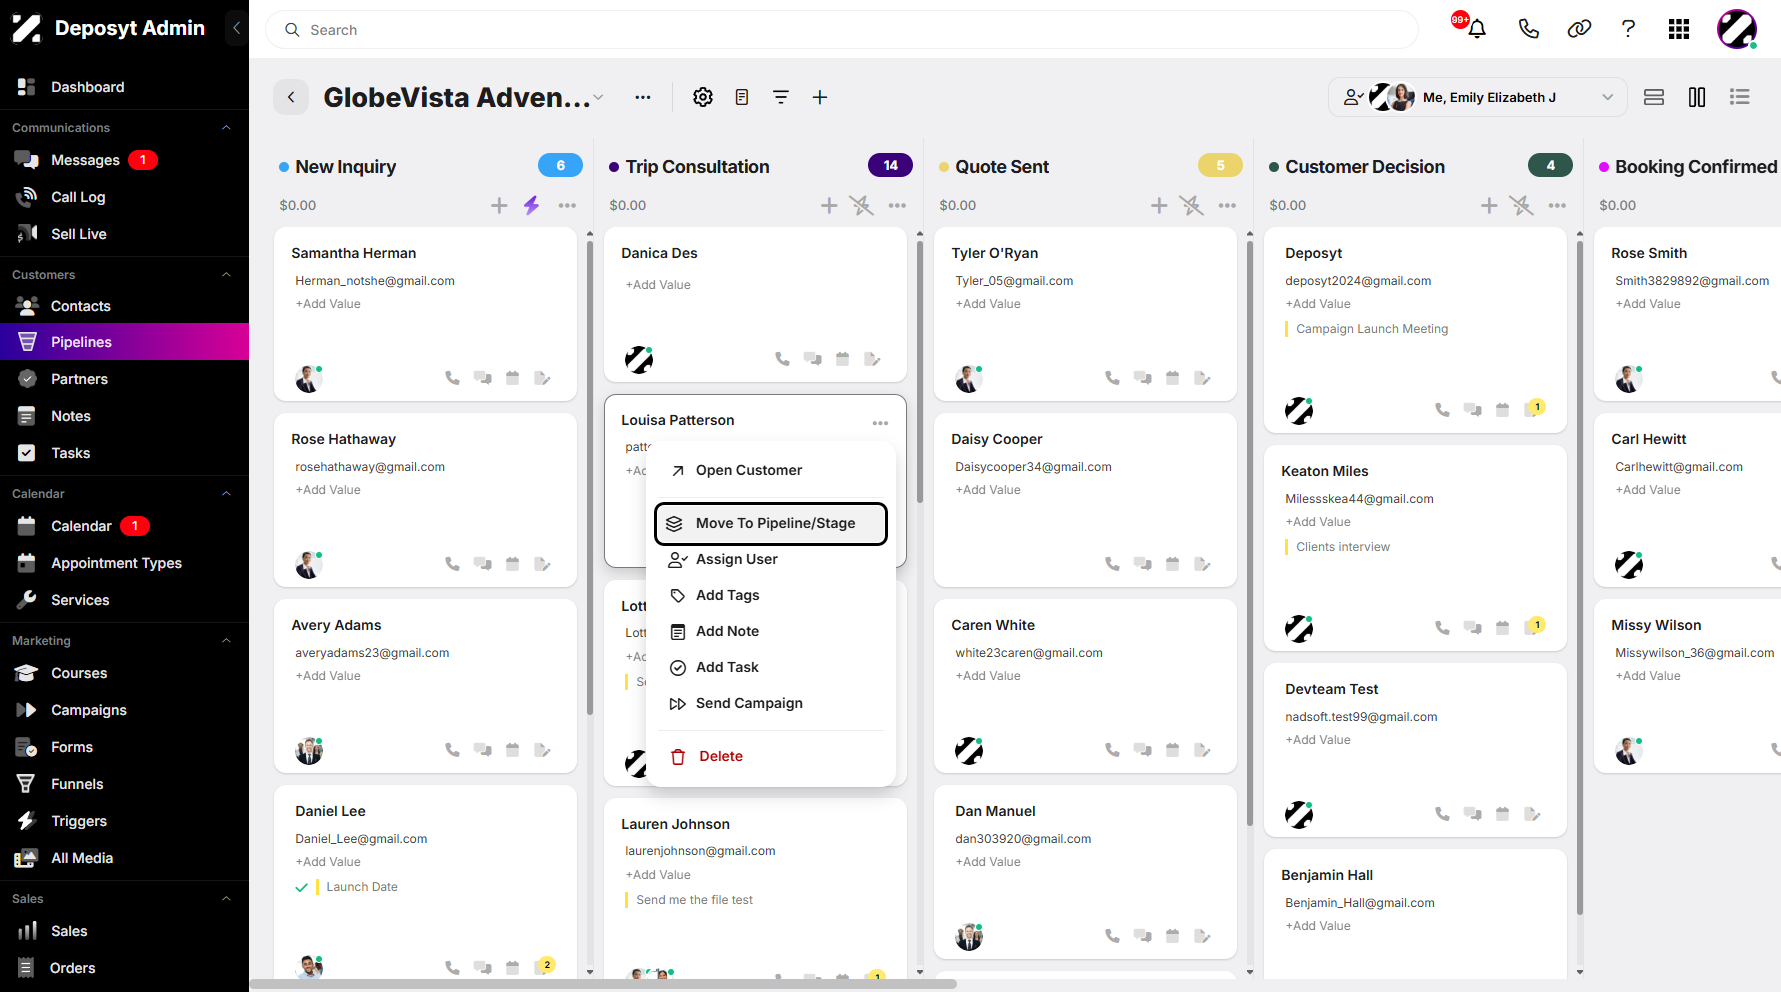Image resolution: width=1781 pixels, height=992 pixels.
Task: Toggle Launch Date task checkmark
Action: [301, 887]
